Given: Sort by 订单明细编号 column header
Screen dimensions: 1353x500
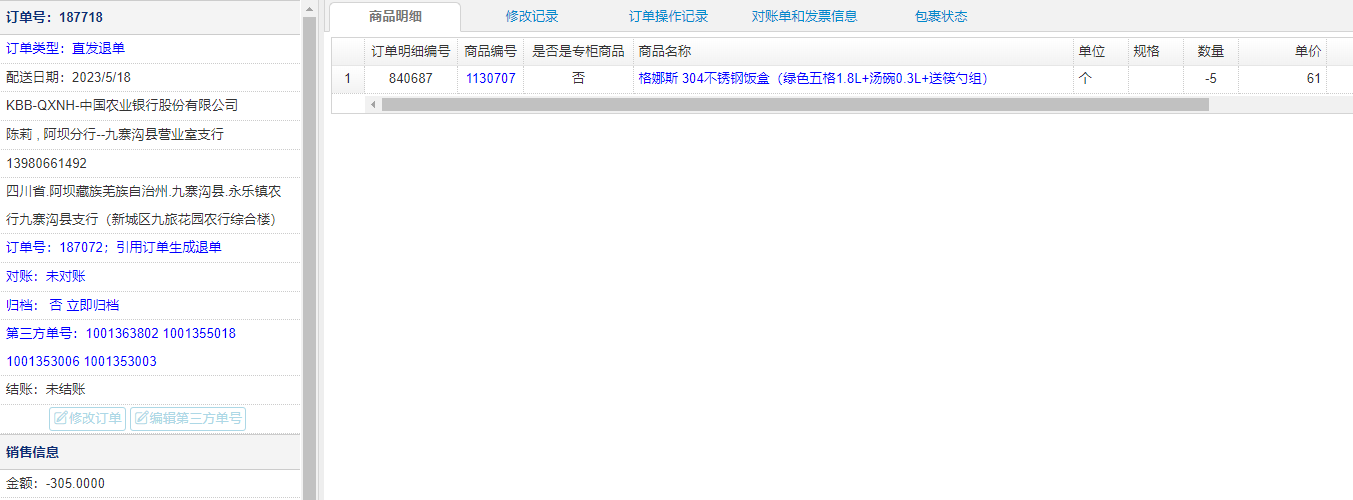Looking at the screenshot, I should click(410, 51).
